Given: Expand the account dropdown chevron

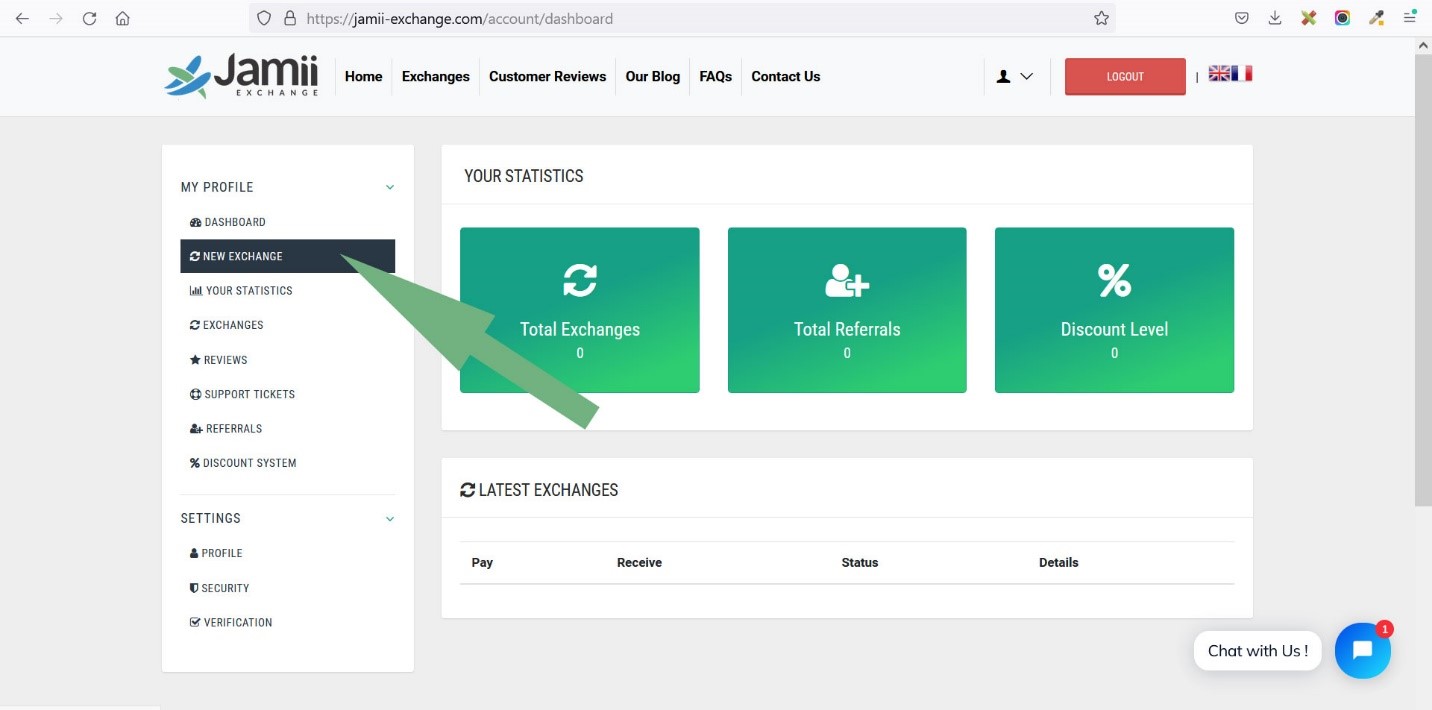Looking at the screenshot, I should coord(1026,76).
